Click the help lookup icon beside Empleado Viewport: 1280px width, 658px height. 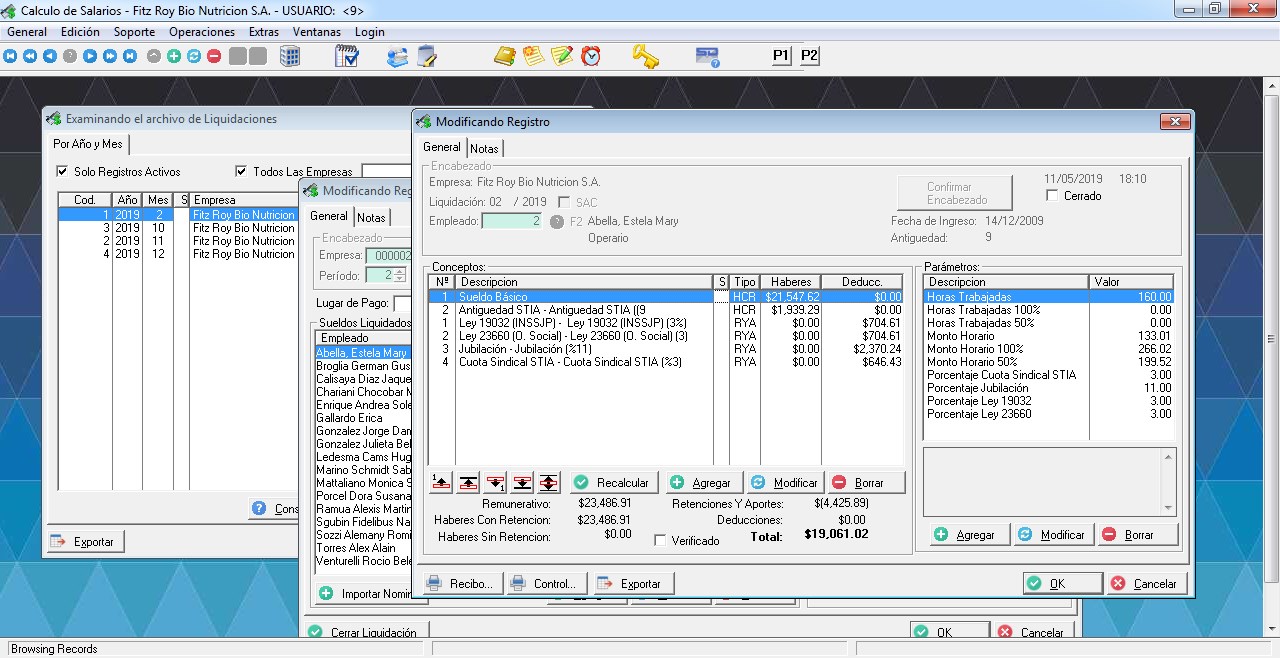(557, 221)
